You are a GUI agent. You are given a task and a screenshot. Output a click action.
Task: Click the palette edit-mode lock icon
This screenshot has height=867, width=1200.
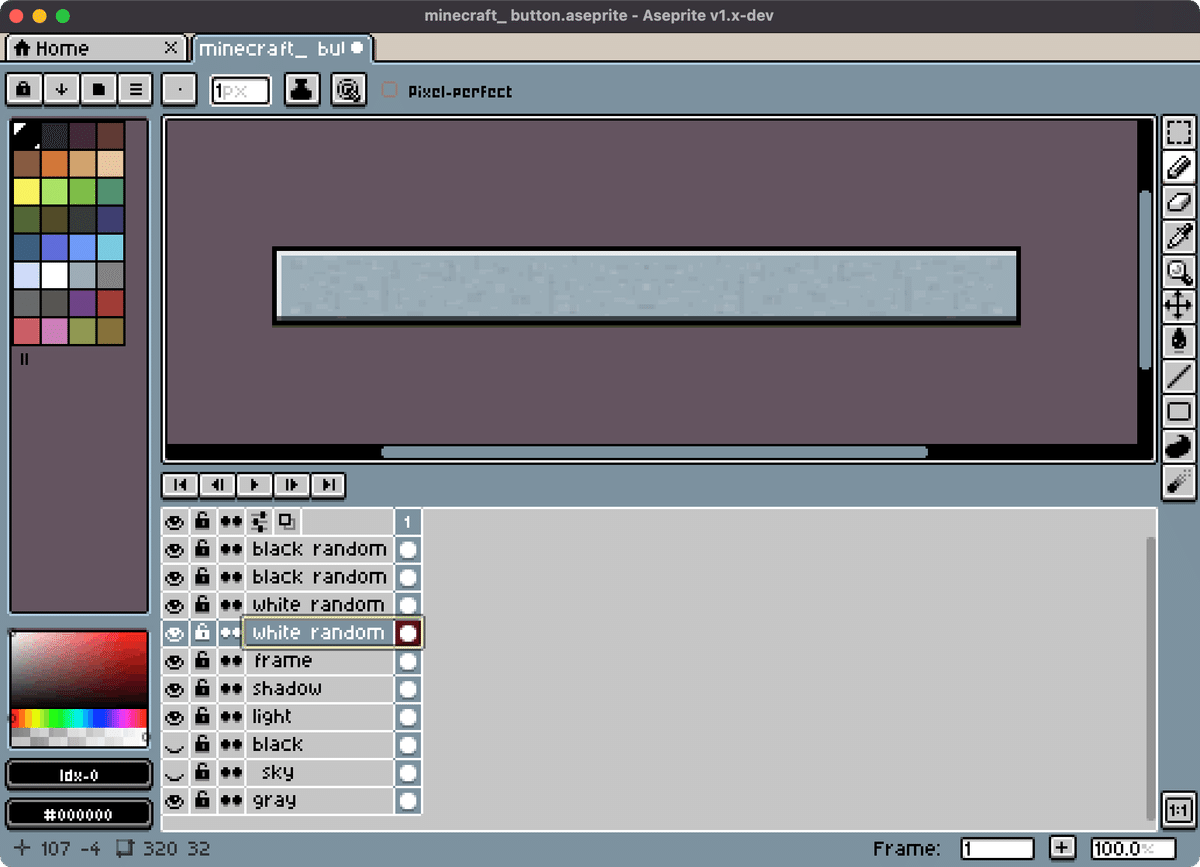[24, 89]
